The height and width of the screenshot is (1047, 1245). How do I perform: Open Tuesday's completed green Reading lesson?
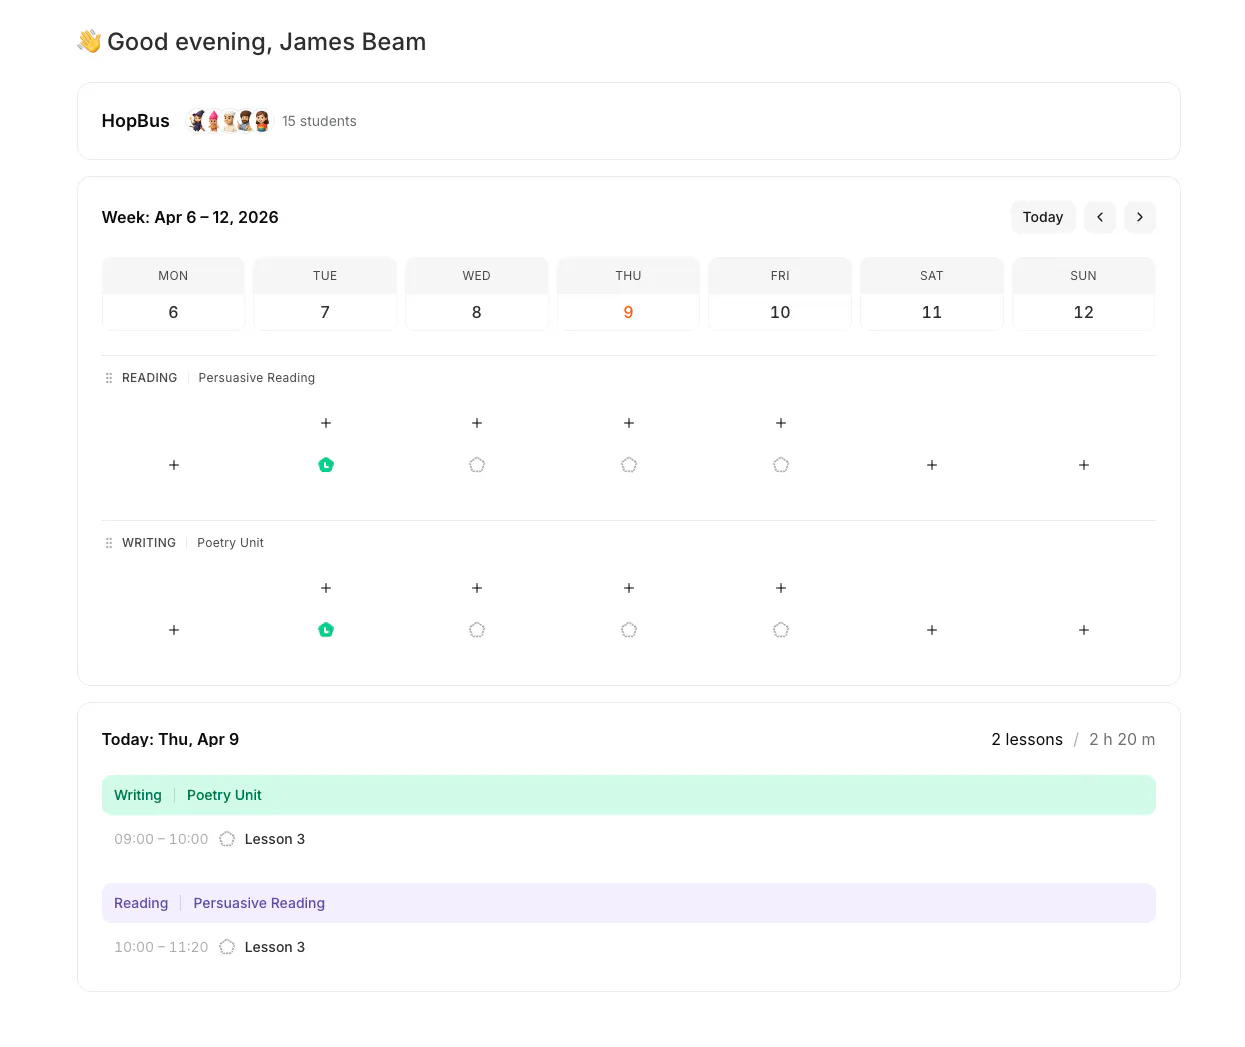pyautogui.click(x=326, y=465)
